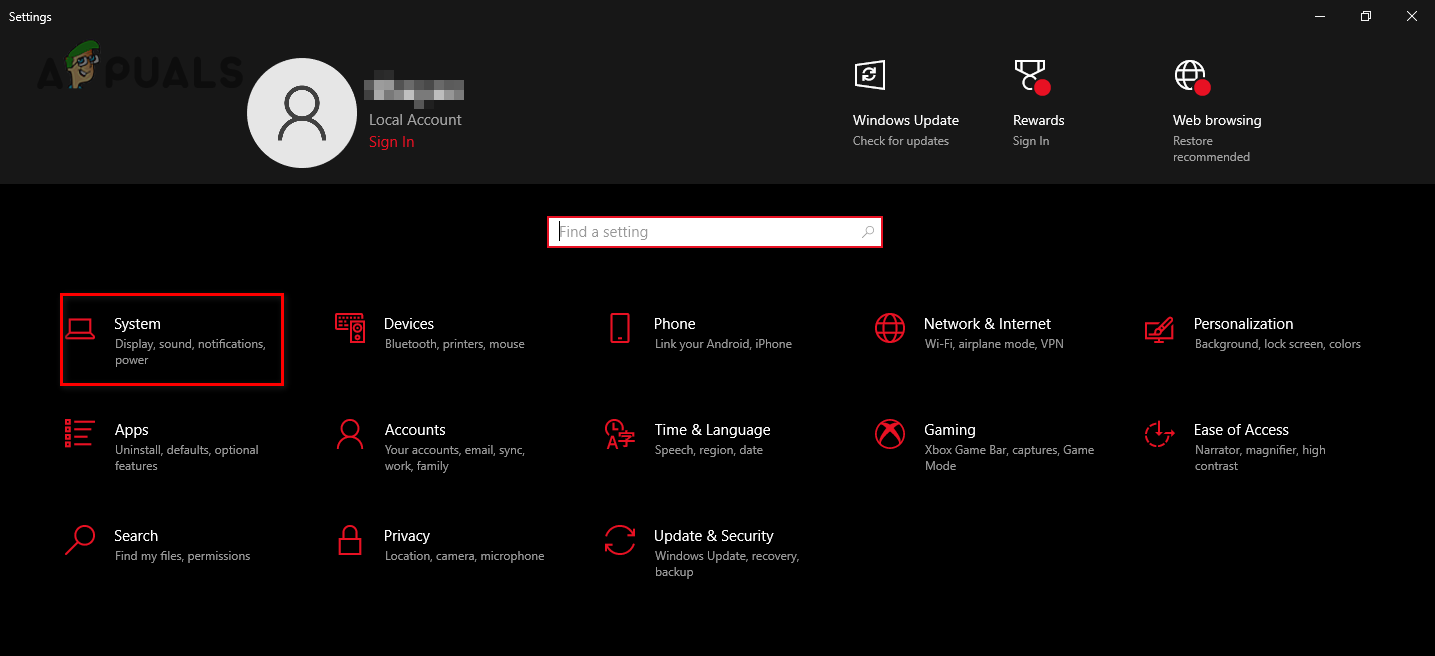Click the Web browsing globe icon
Screen dimensions: 1435x656
pos(1190,76)
